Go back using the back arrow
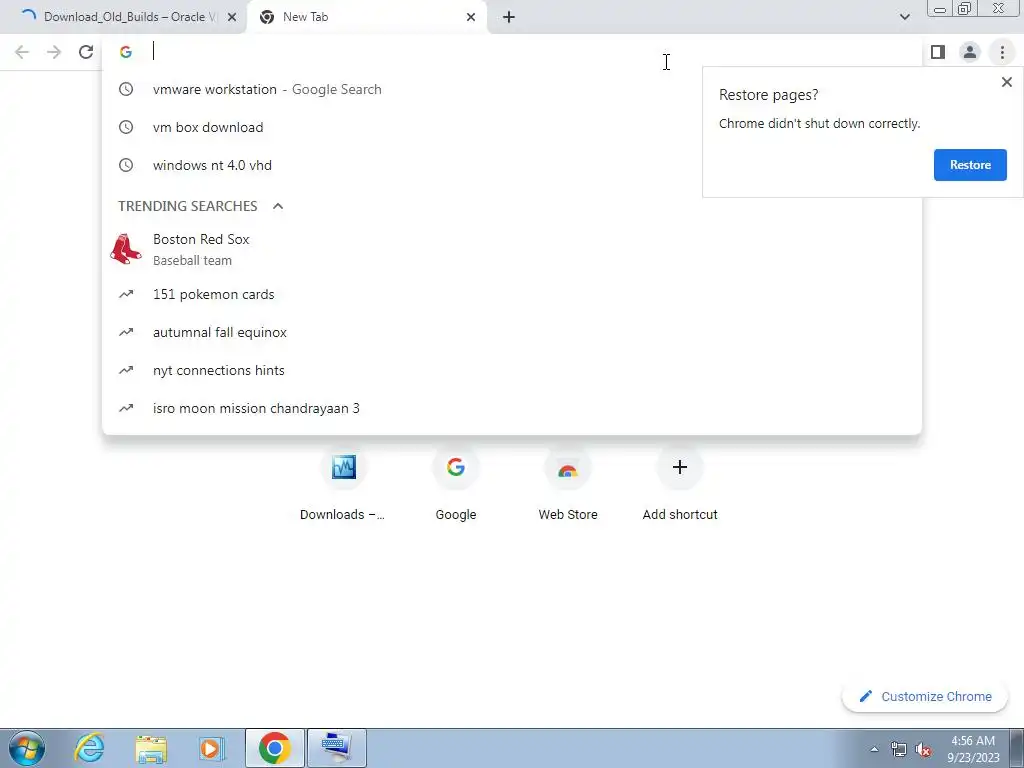1024x768 pixels. coord(22,52)
